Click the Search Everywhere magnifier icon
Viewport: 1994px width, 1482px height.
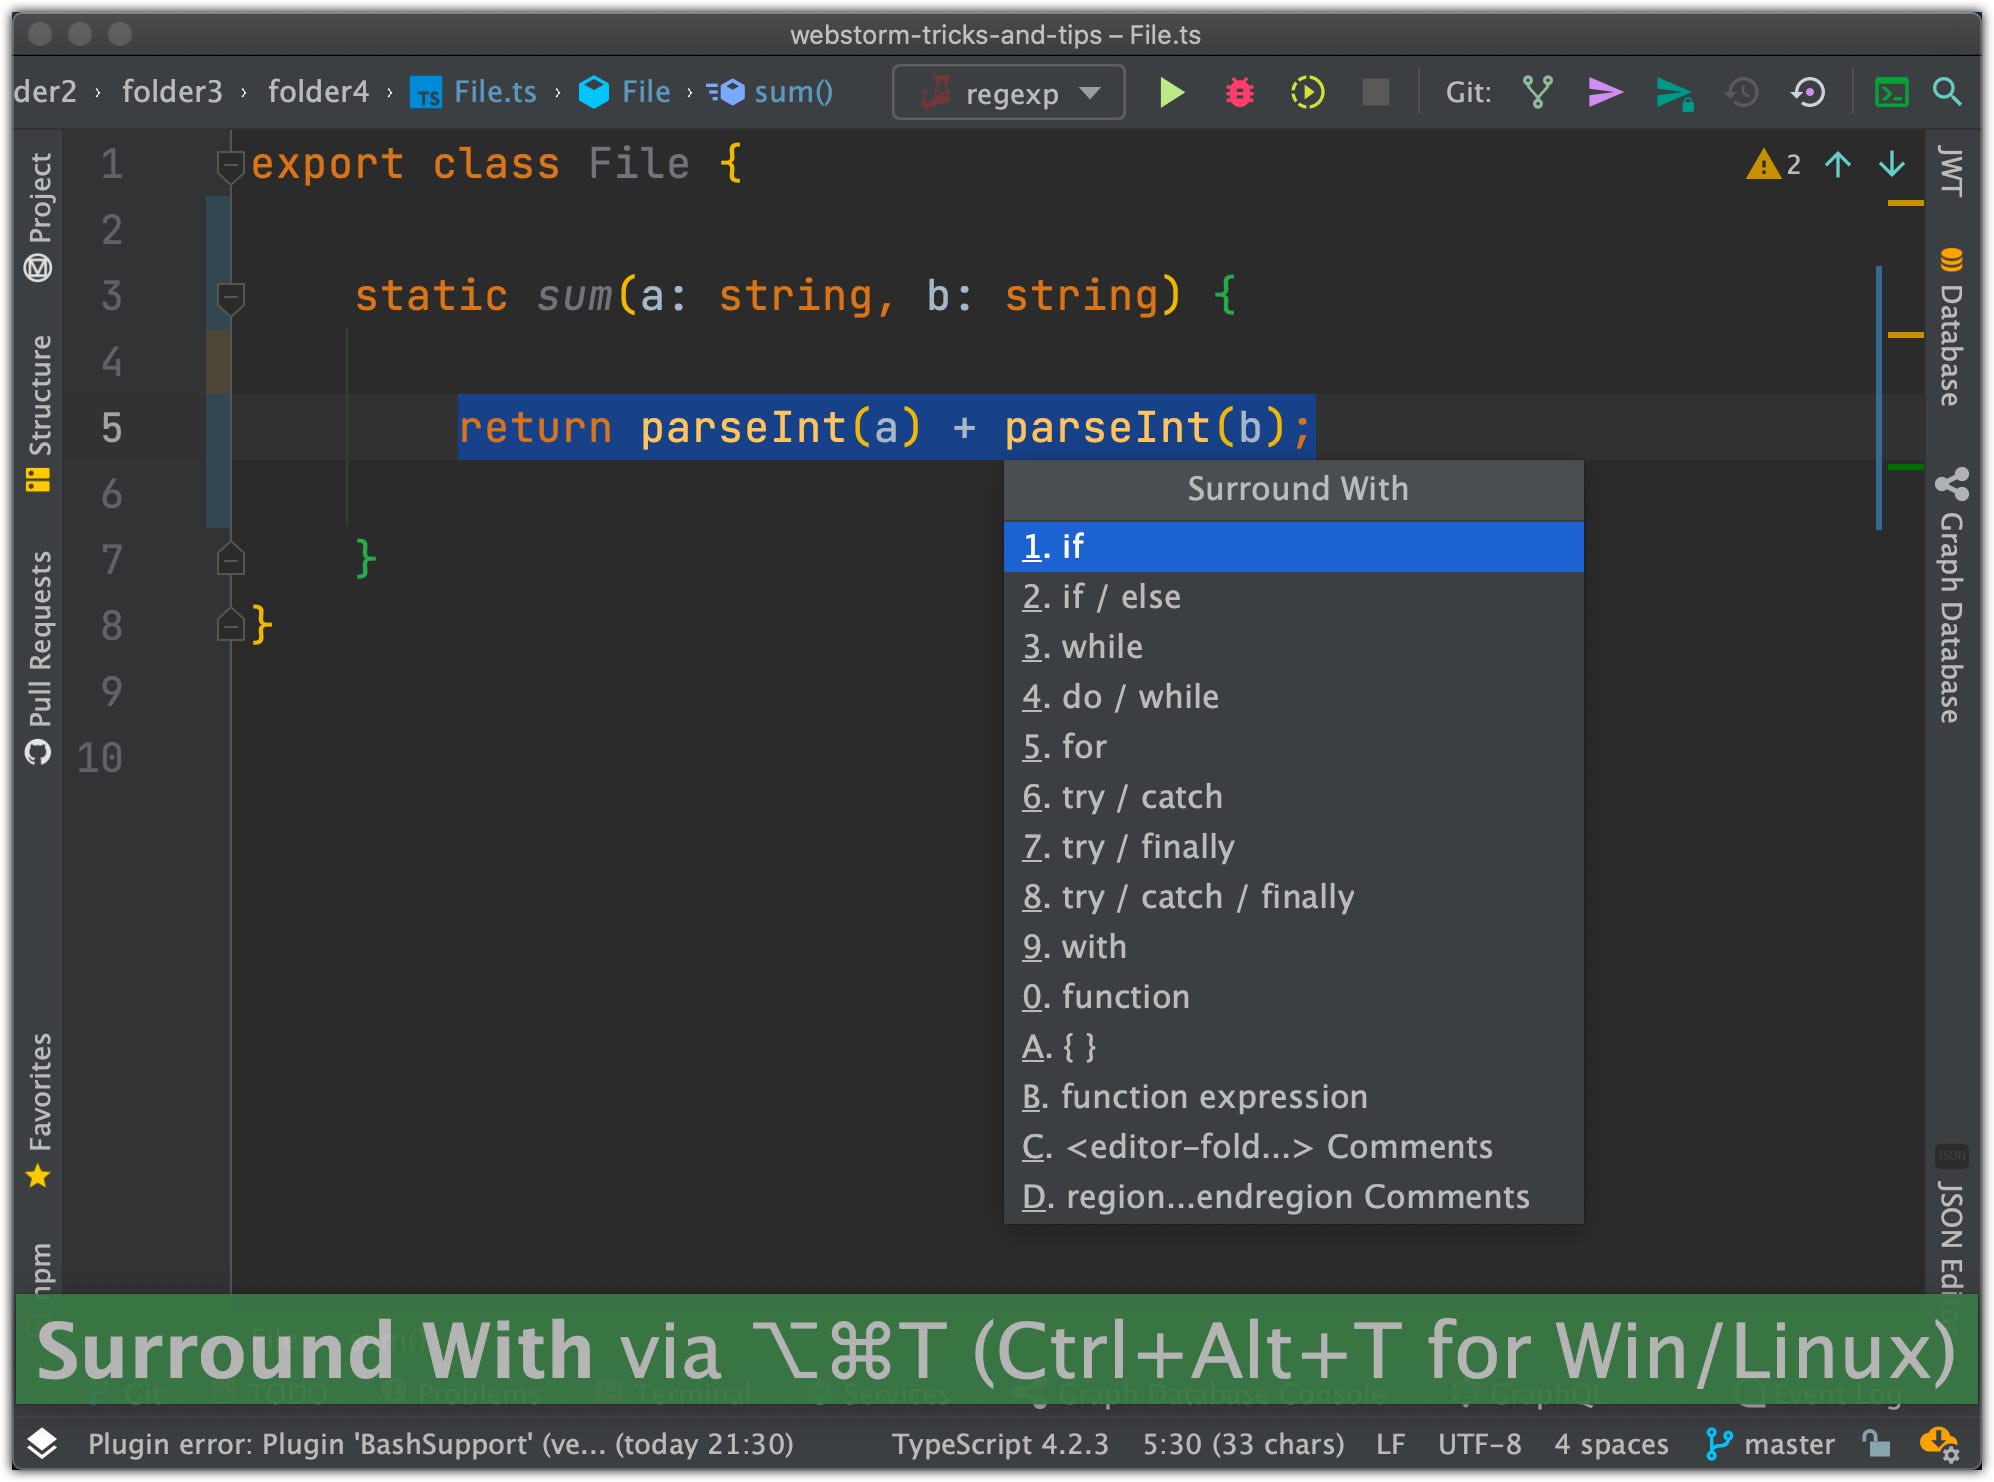pyautogui.click(x=1946, y=93)
